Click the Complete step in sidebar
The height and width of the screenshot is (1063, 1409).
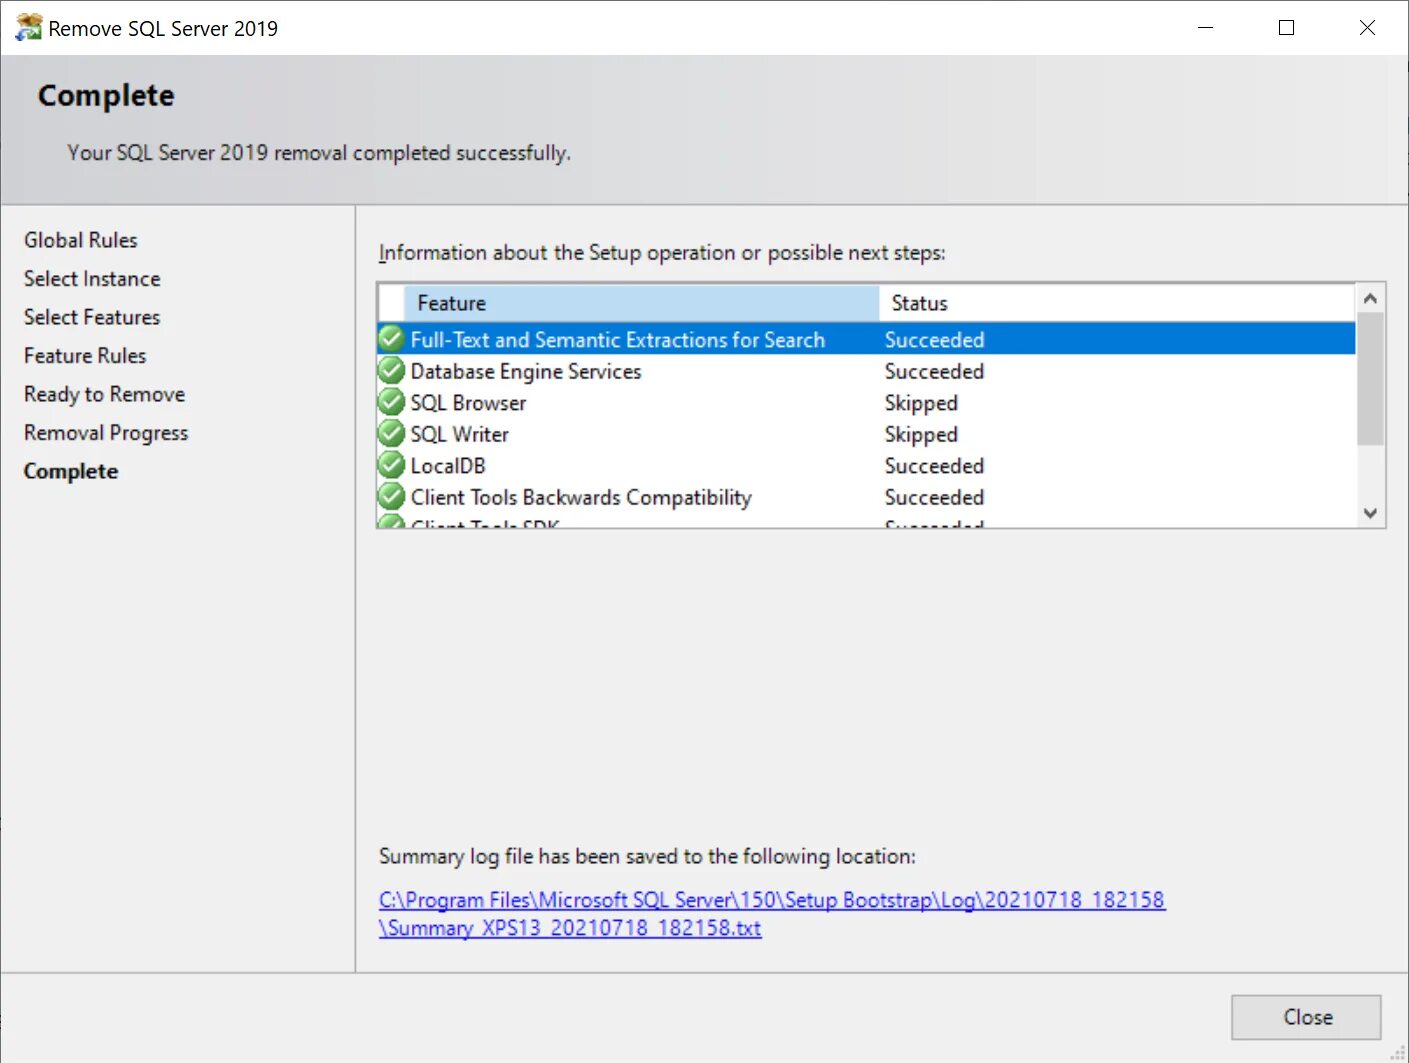[x=71, y=471]
